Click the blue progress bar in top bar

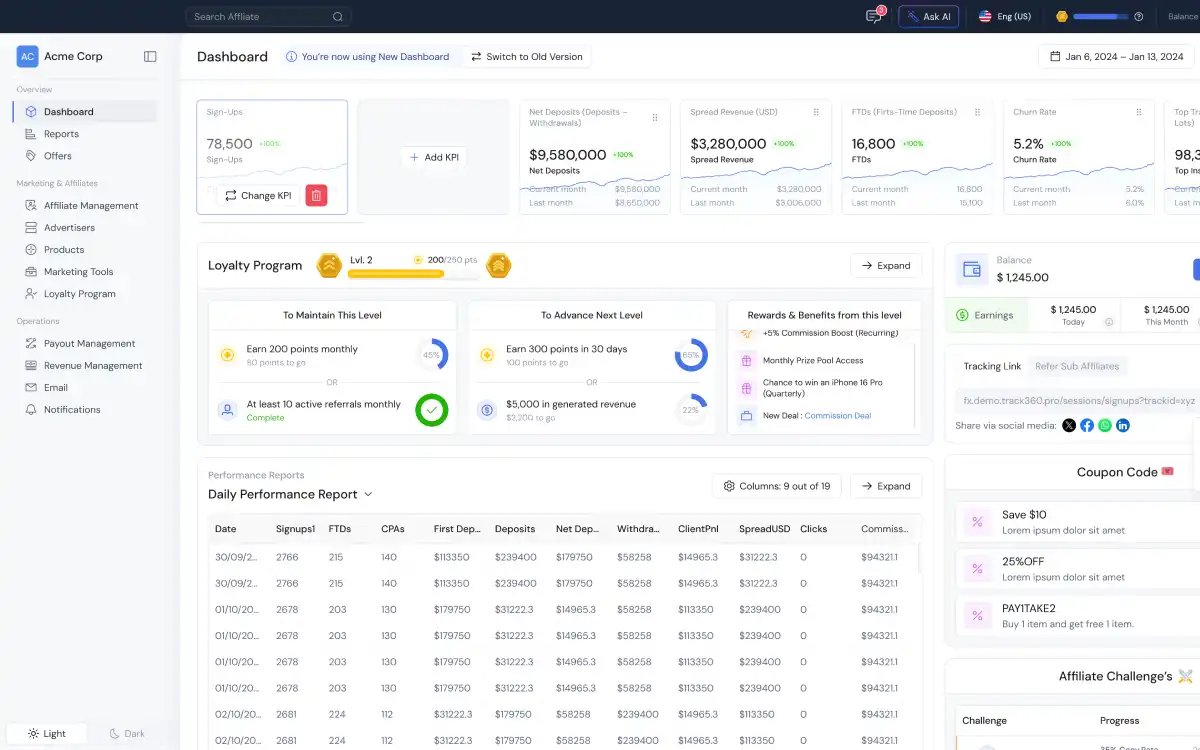coord(1100,16)
